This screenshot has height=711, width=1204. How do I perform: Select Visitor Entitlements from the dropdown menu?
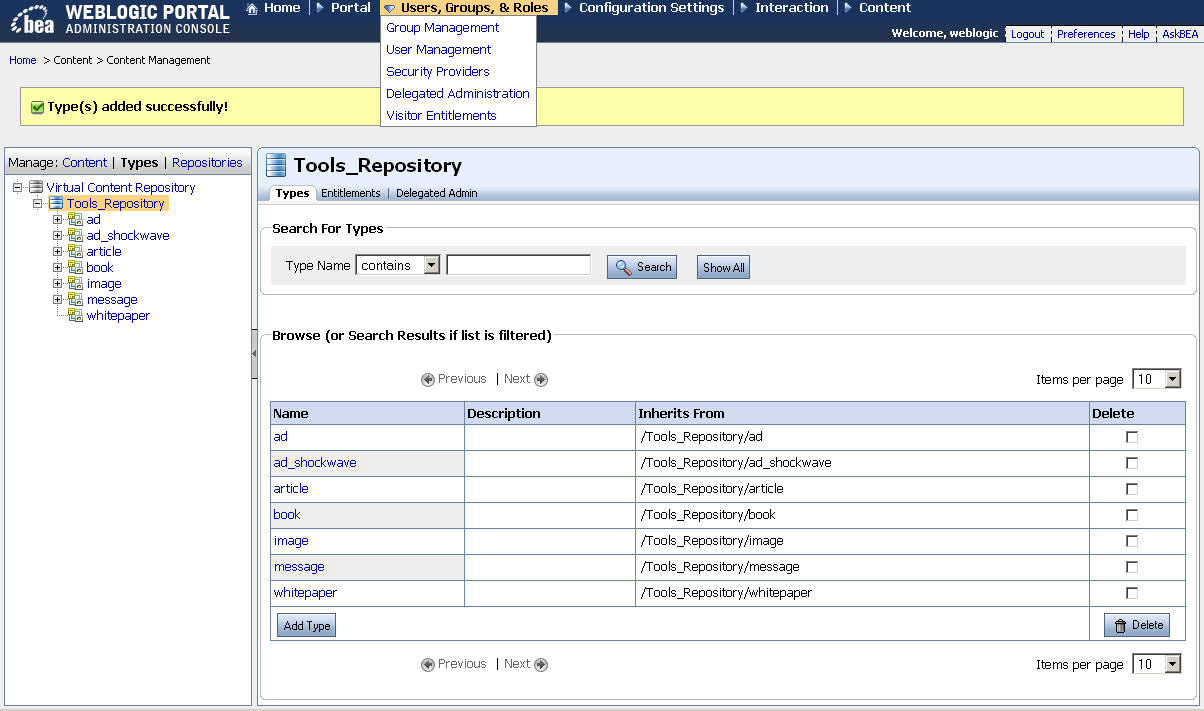click(x=441, y=116)
